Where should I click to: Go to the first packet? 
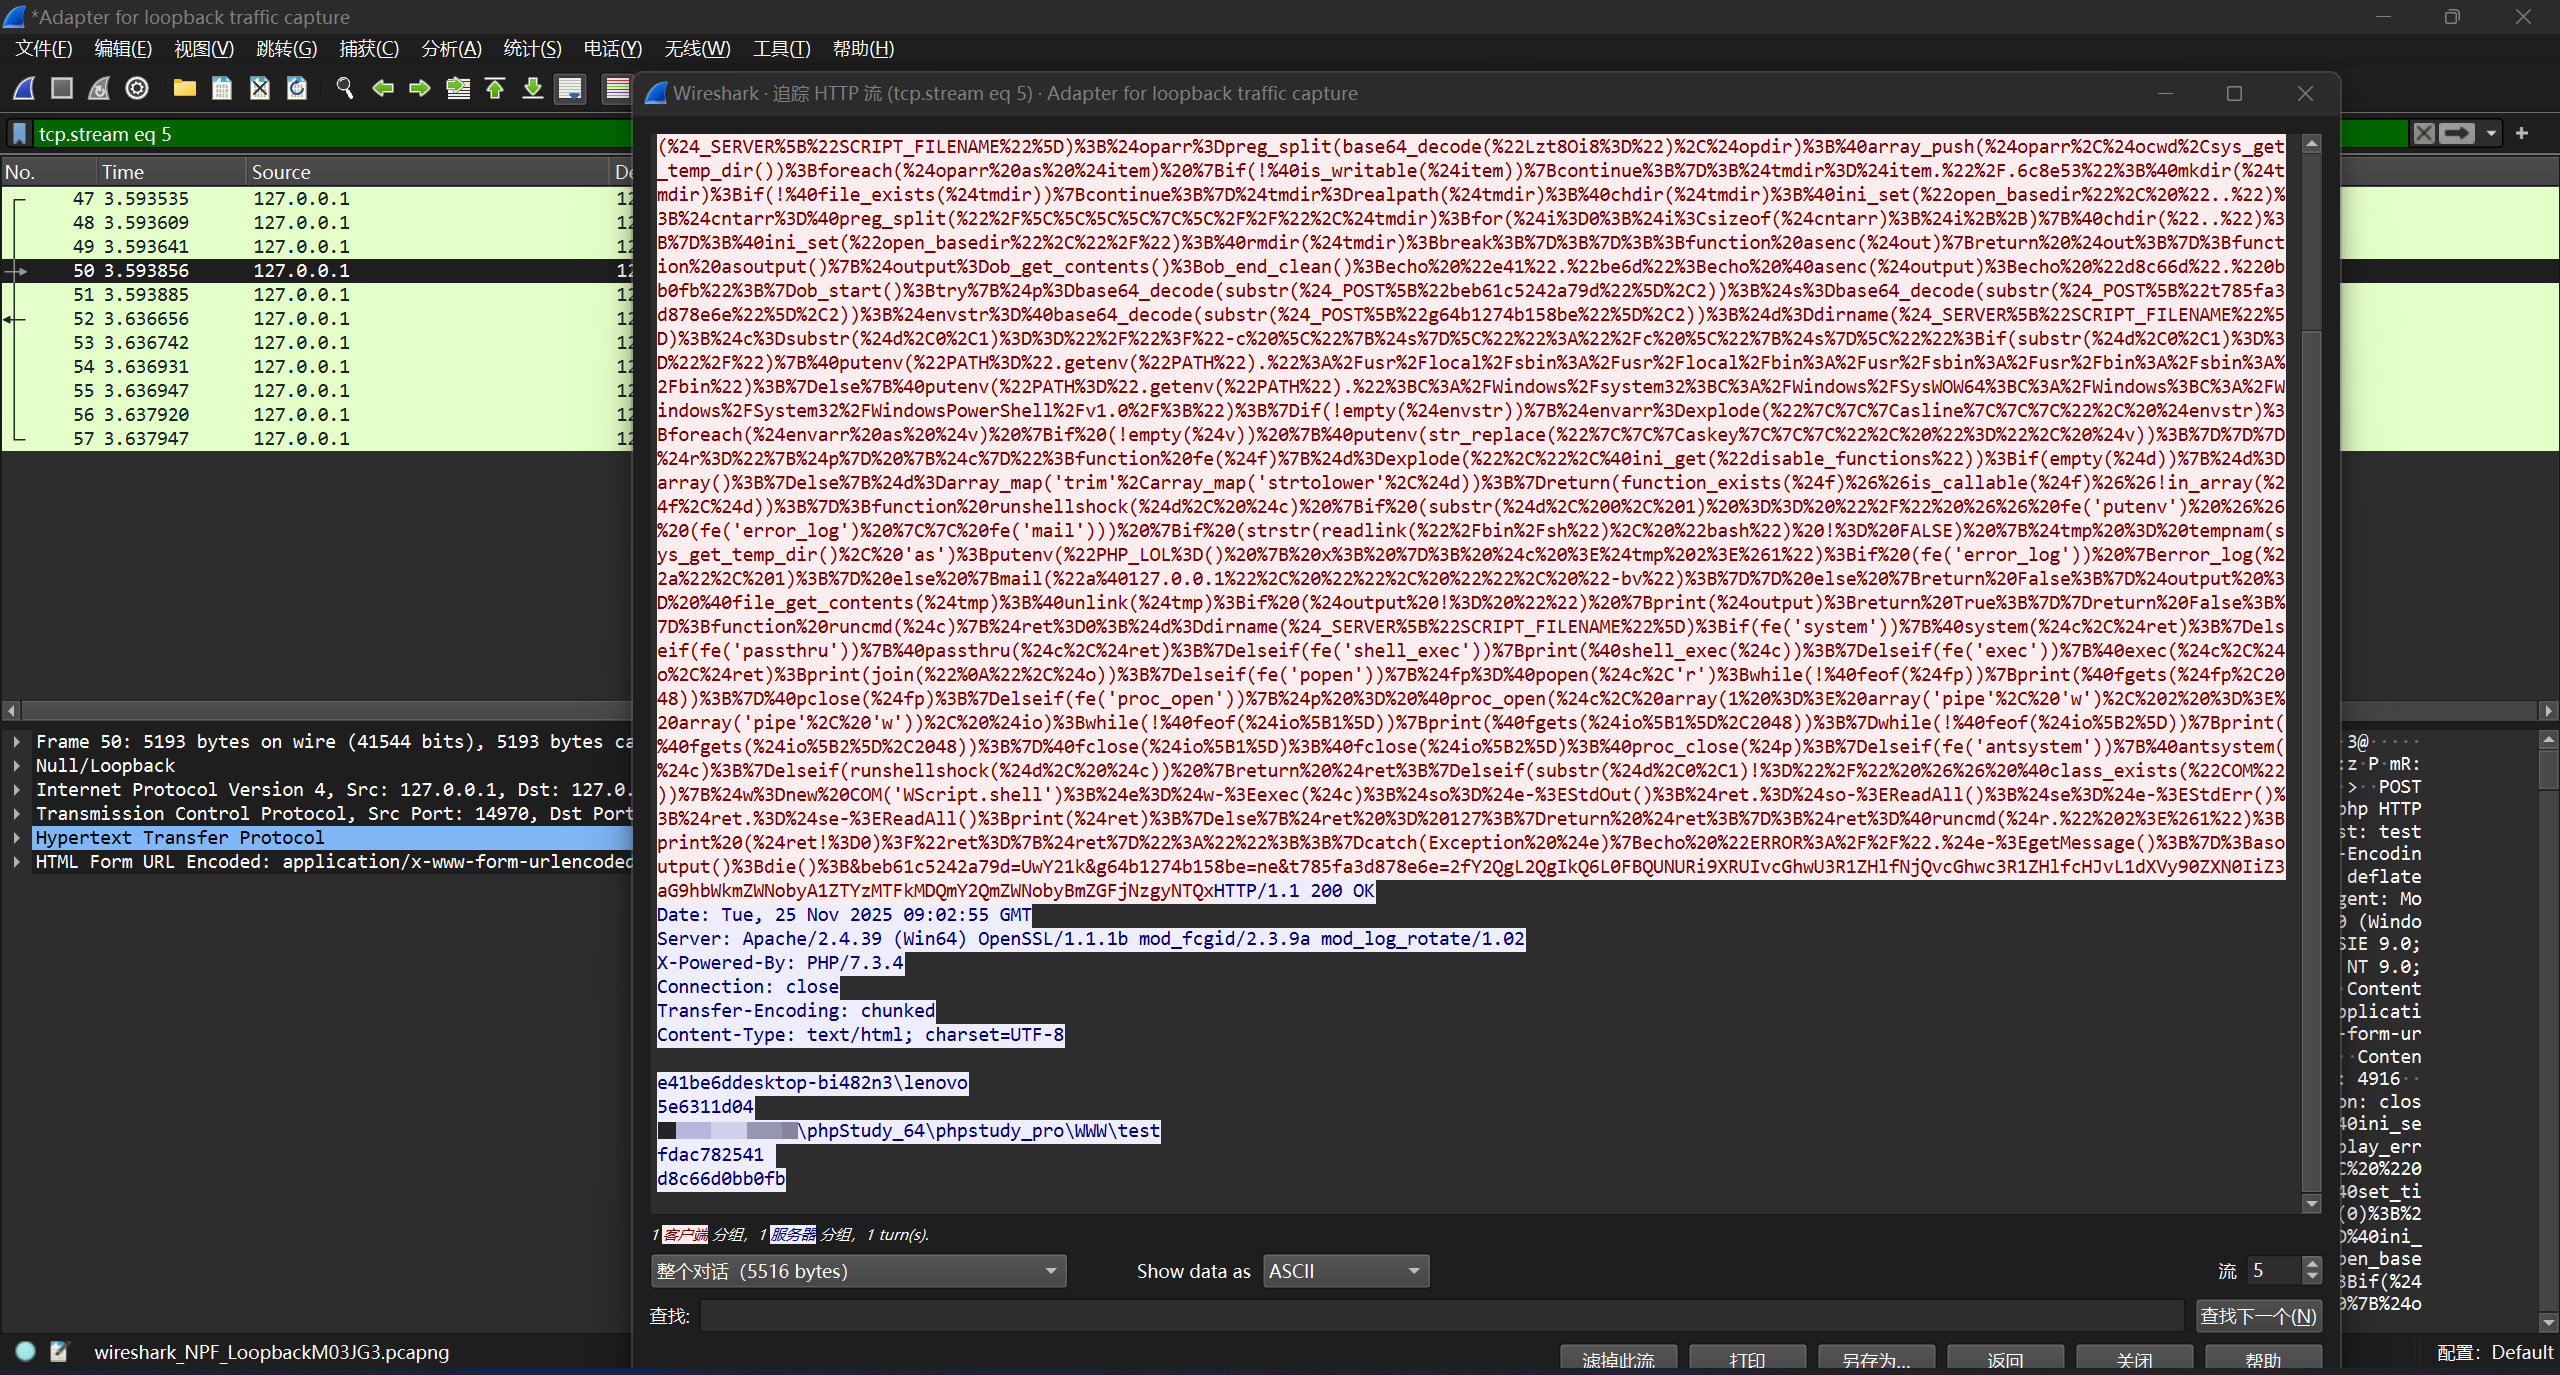tap(495, 88)
